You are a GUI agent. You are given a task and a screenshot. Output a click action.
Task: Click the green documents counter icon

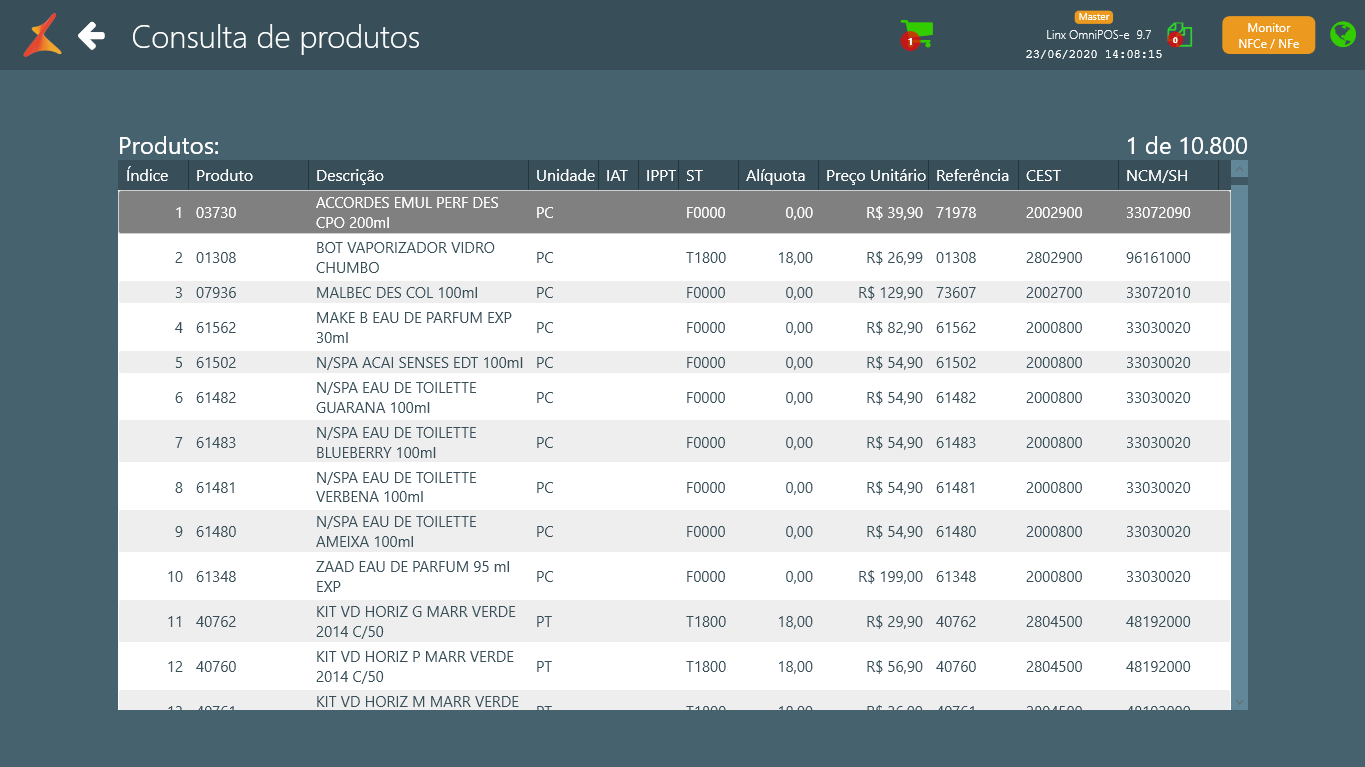click(x=1180, y=35)
